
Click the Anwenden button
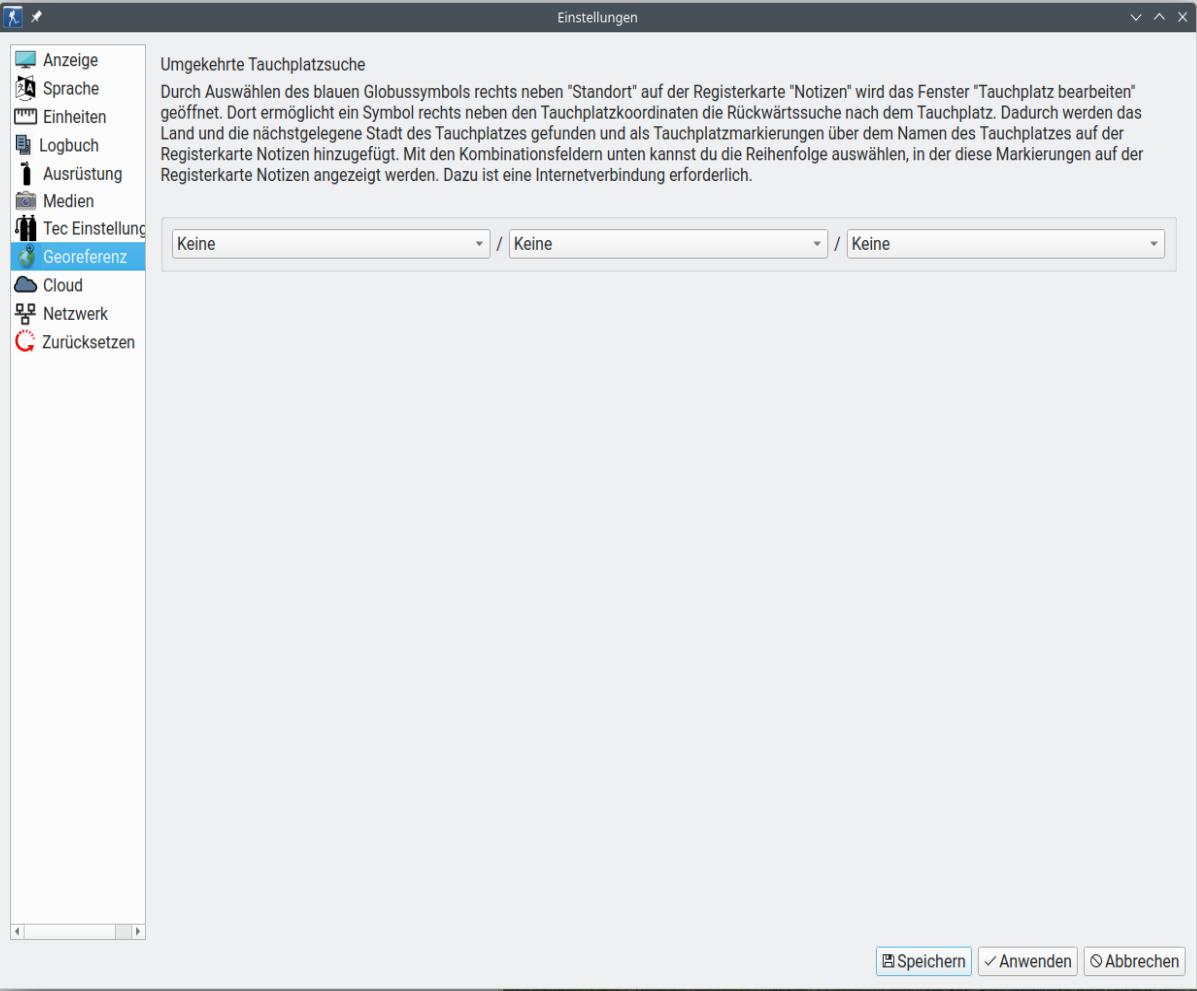coord(1027,961)
